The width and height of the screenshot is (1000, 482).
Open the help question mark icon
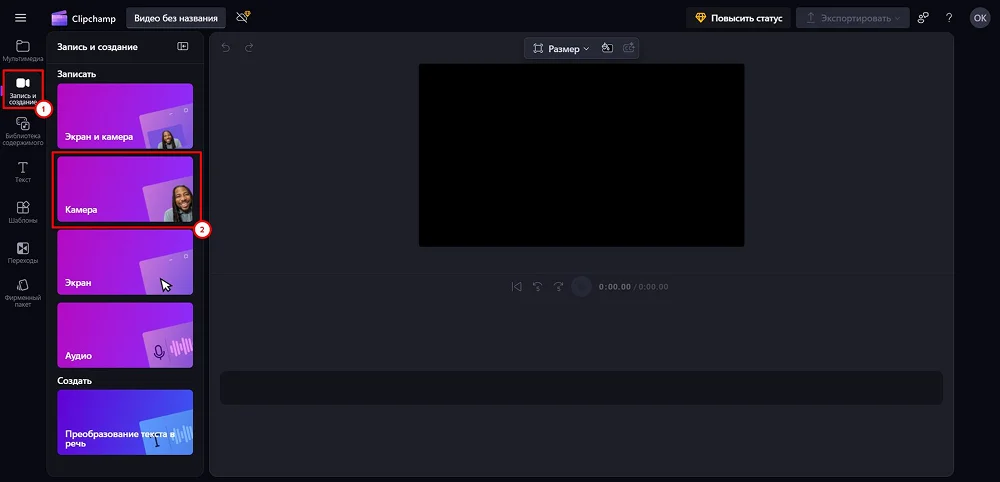tap(949, 18)
